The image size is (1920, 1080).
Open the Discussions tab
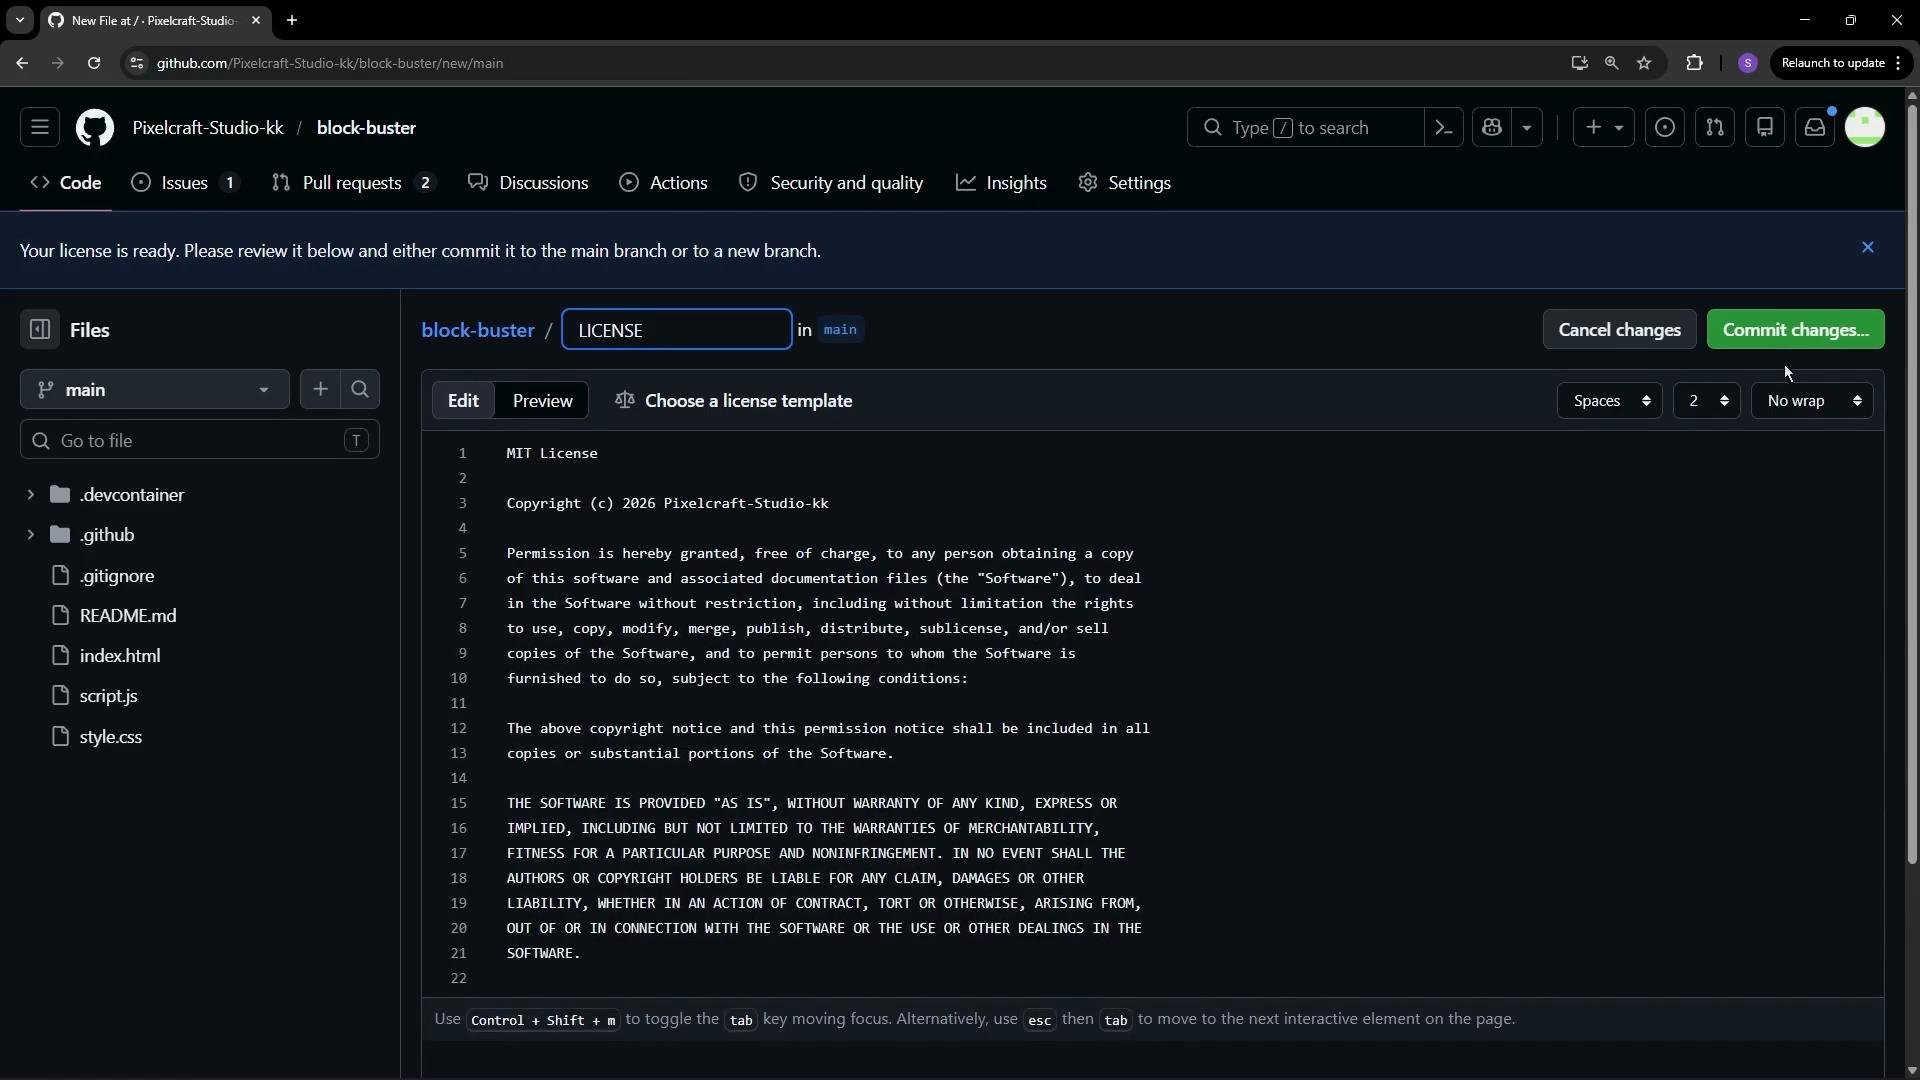point(528,183)
